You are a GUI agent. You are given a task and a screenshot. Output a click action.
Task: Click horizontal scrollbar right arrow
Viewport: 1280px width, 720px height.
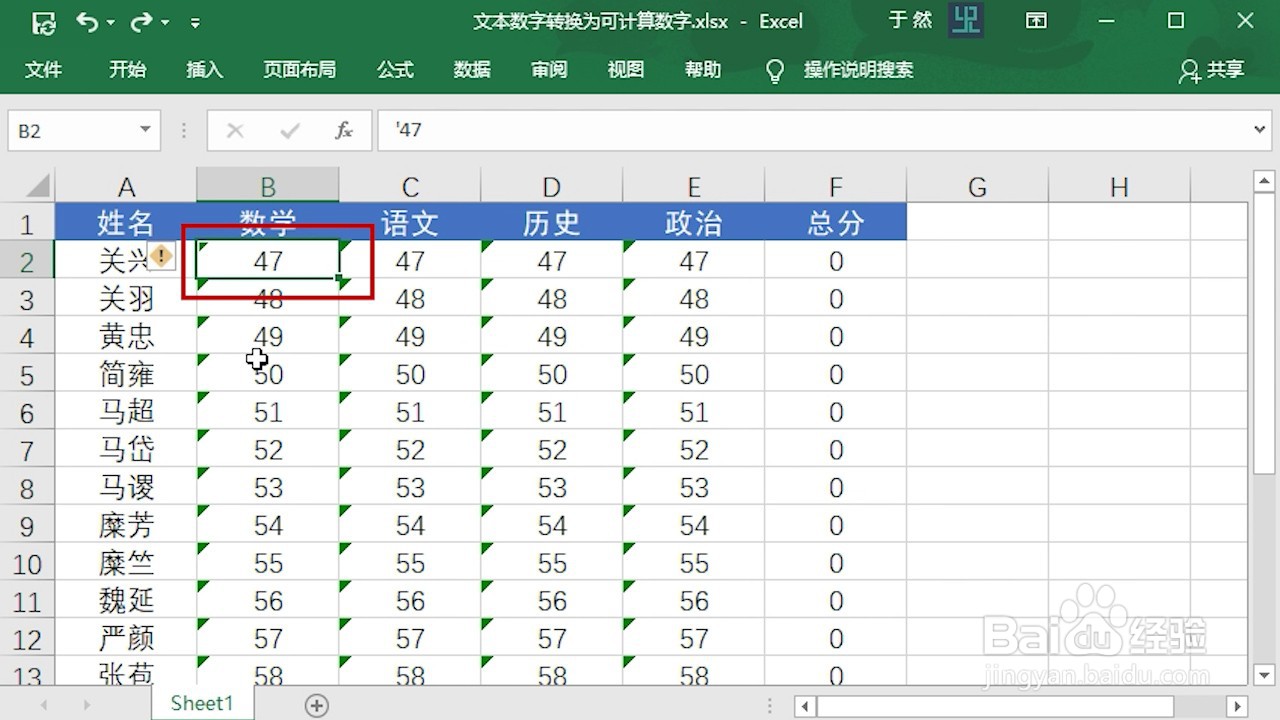[x=1238, y=706]
